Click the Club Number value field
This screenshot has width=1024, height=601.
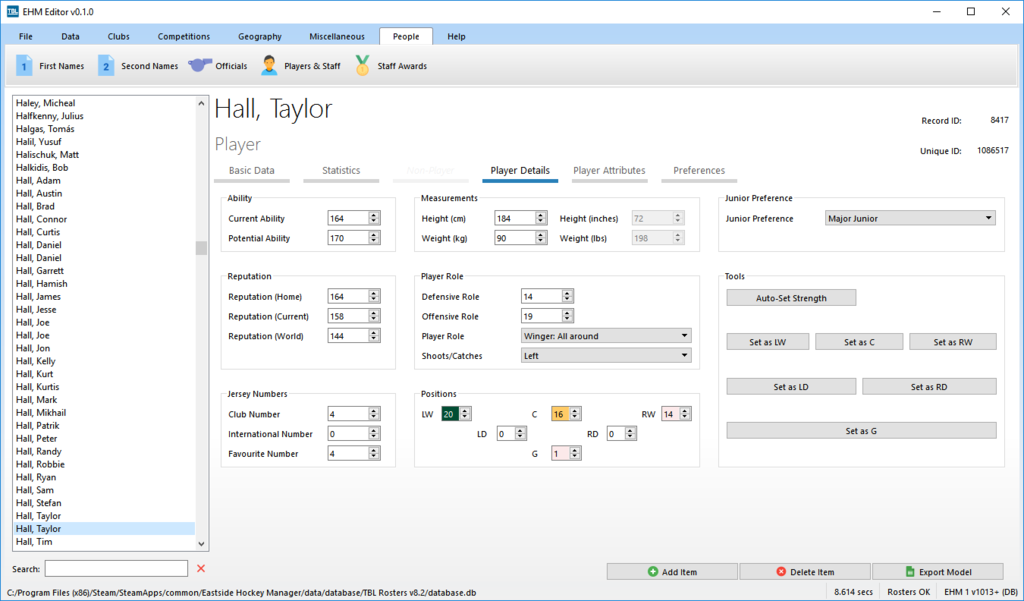(x=348, y=414)
